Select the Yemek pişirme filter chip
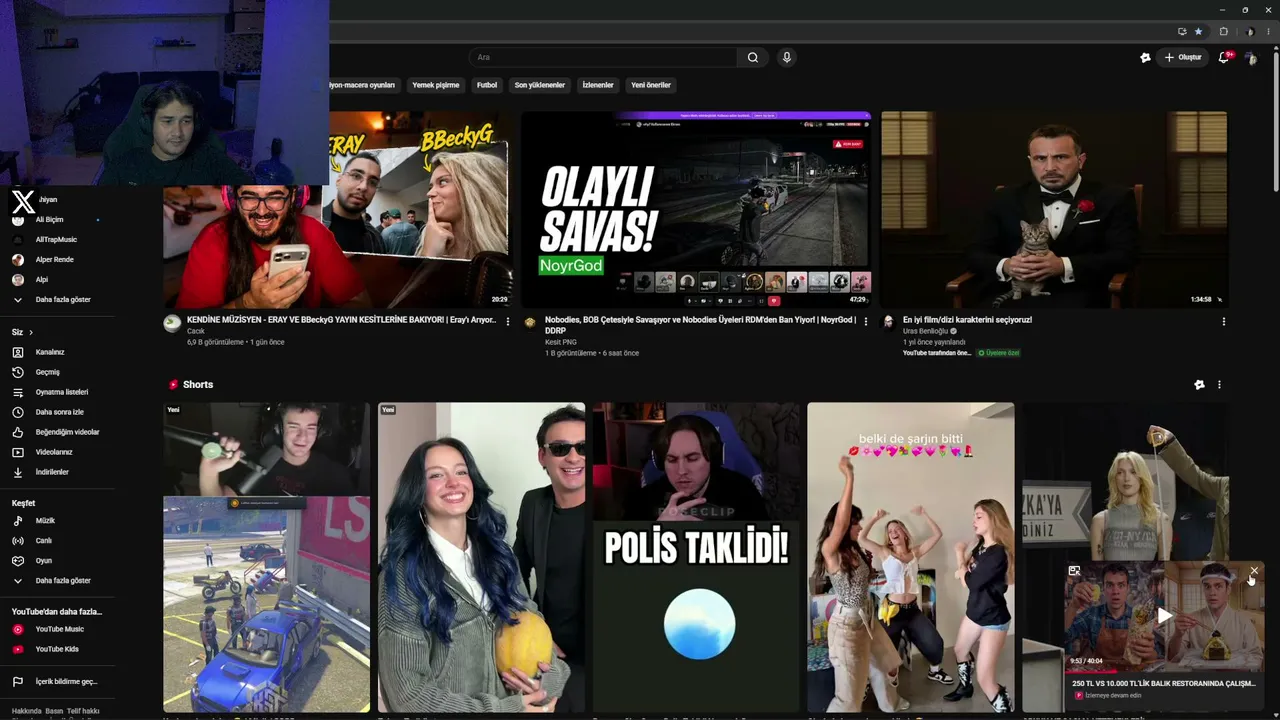1280x720 pixels. [x=436, y=85]
